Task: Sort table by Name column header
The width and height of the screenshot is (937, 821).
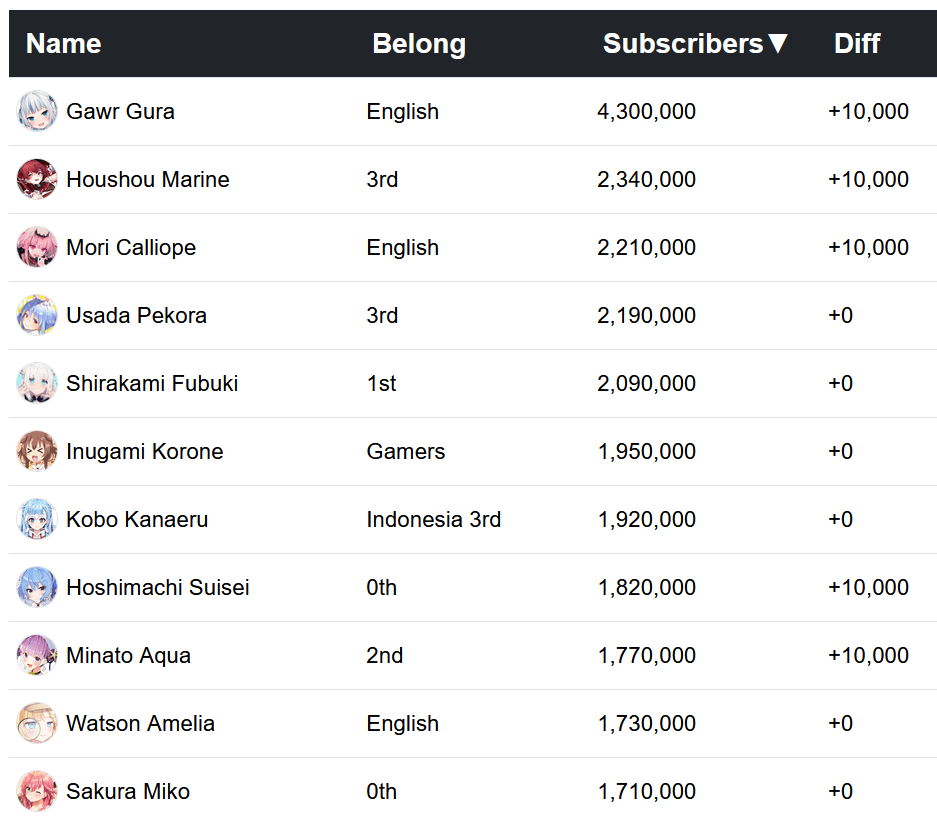Action: tap(63, 44)
